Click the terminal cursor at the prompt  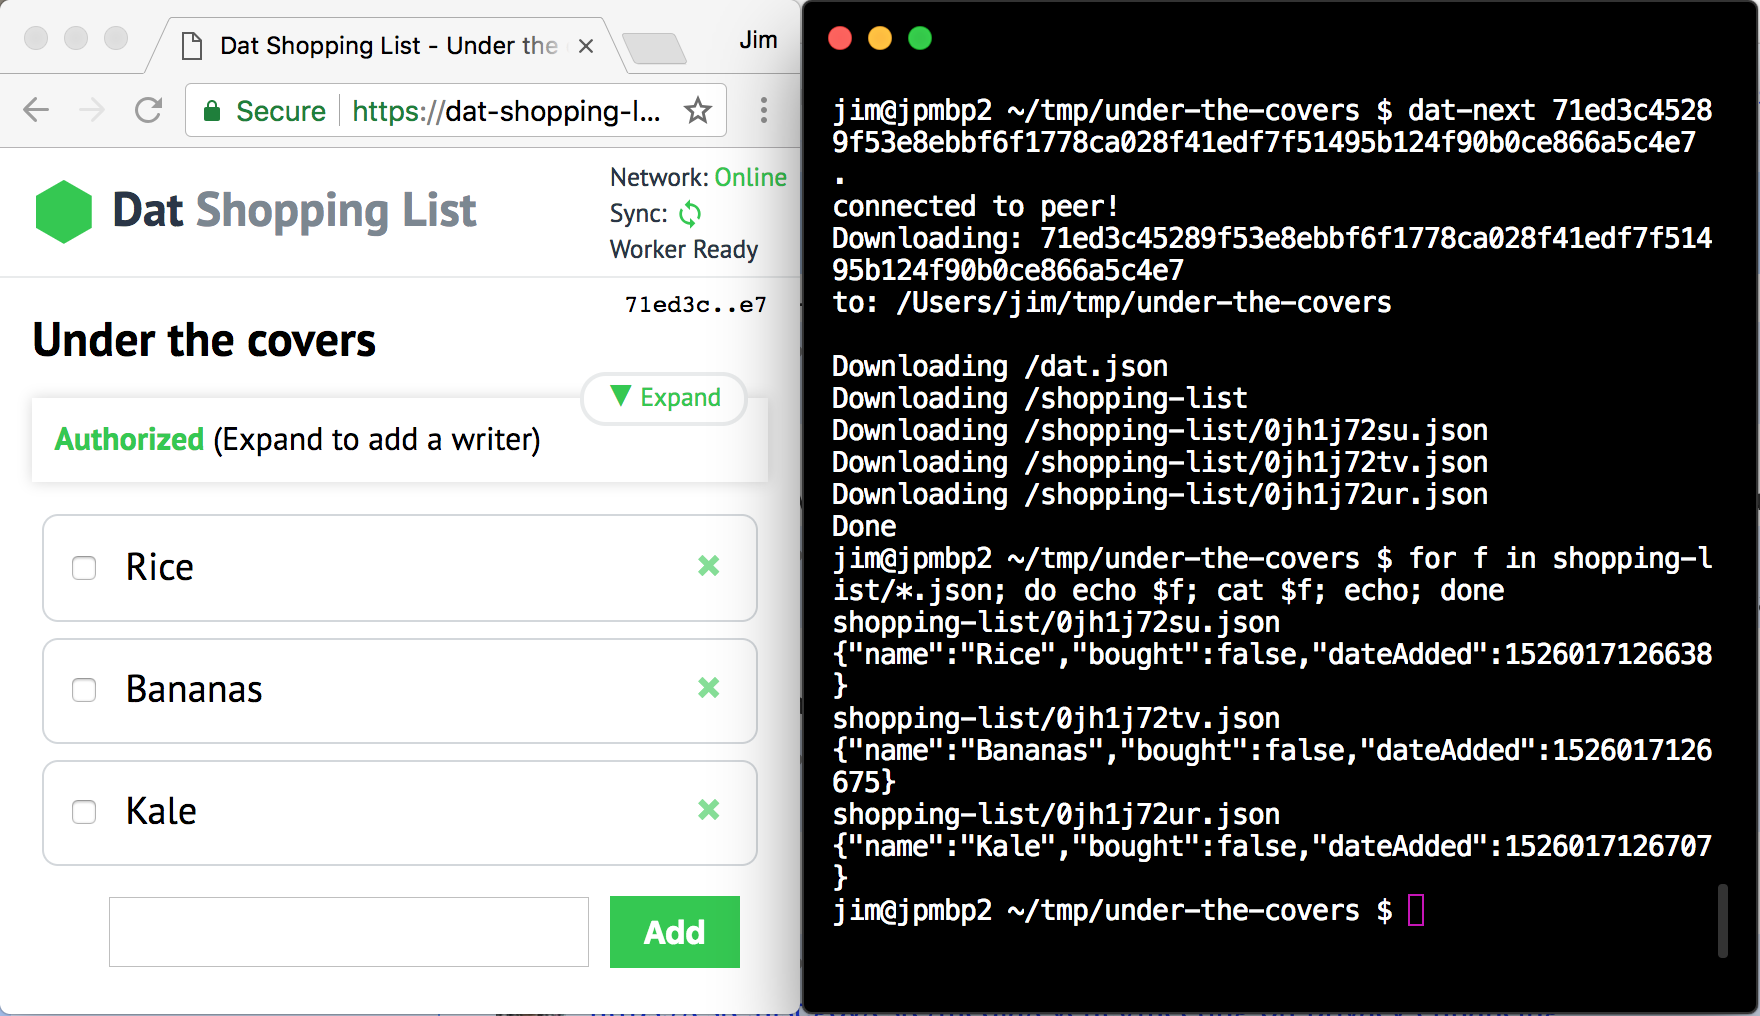(x=1416, y=910)
